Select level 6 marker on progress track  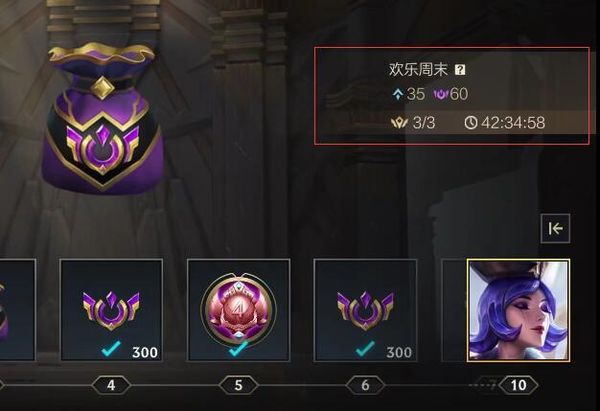365,385
